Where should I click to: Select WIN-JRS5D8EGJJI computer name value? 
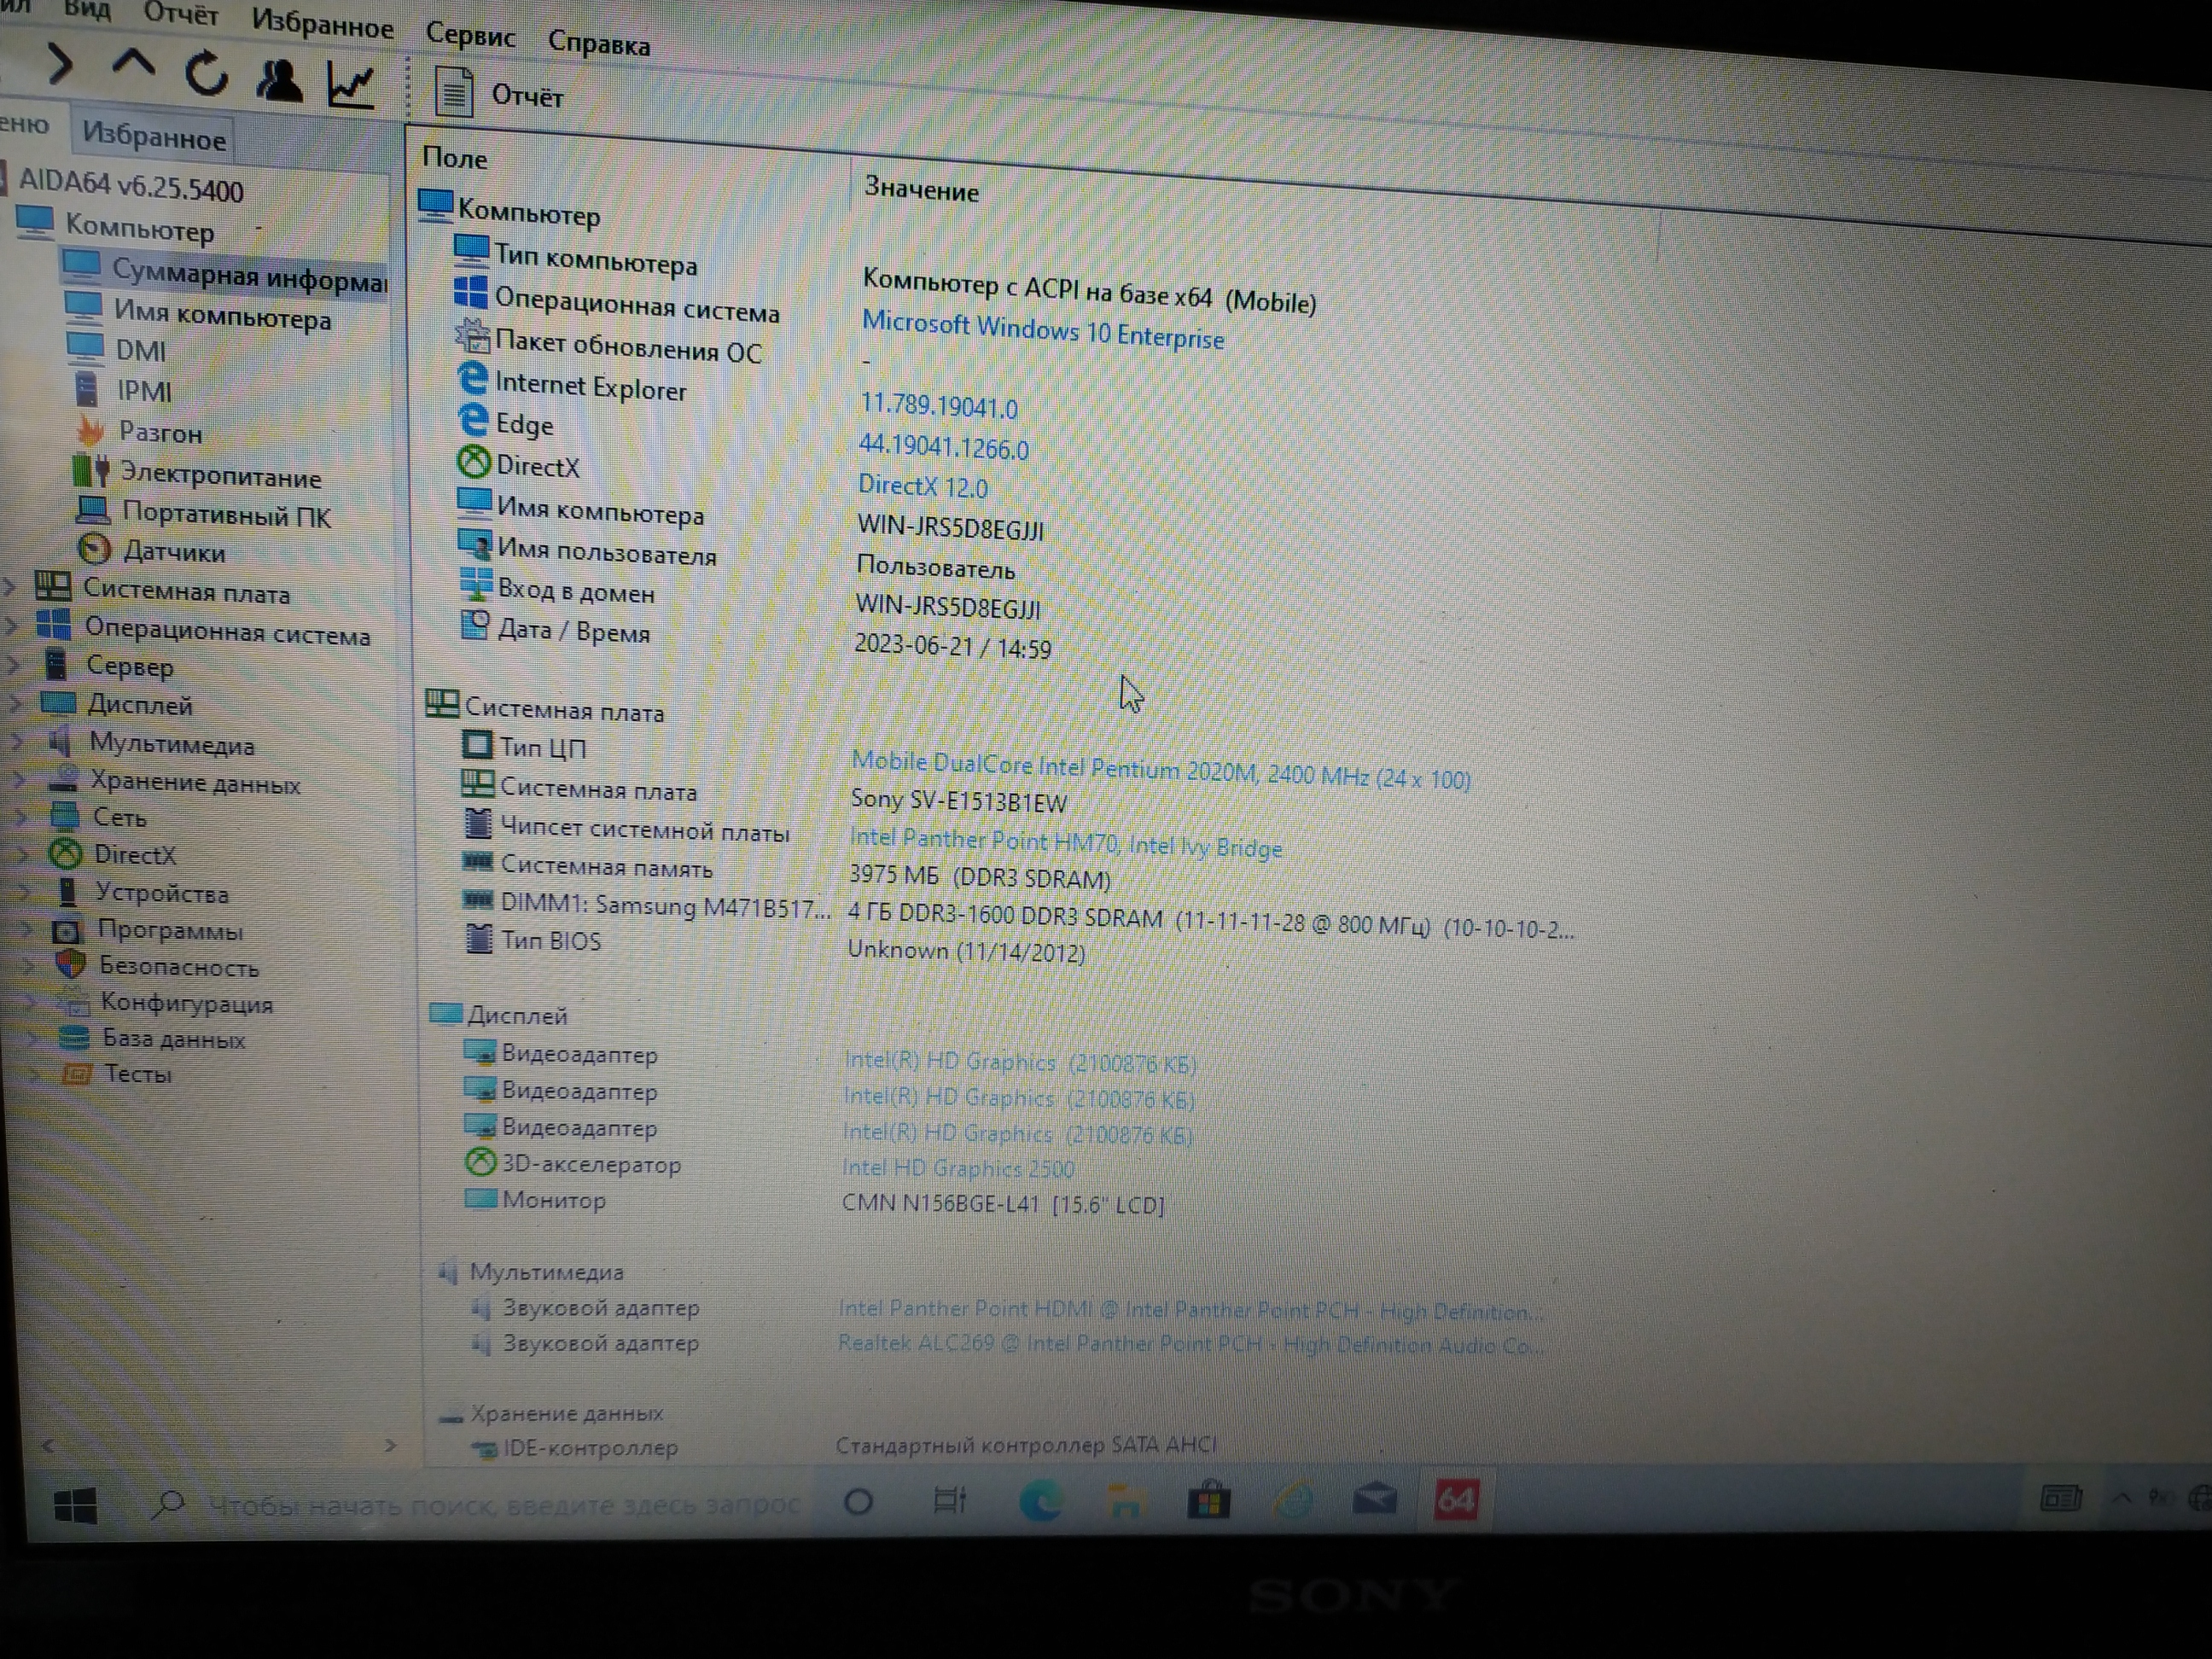coord(950,528)
